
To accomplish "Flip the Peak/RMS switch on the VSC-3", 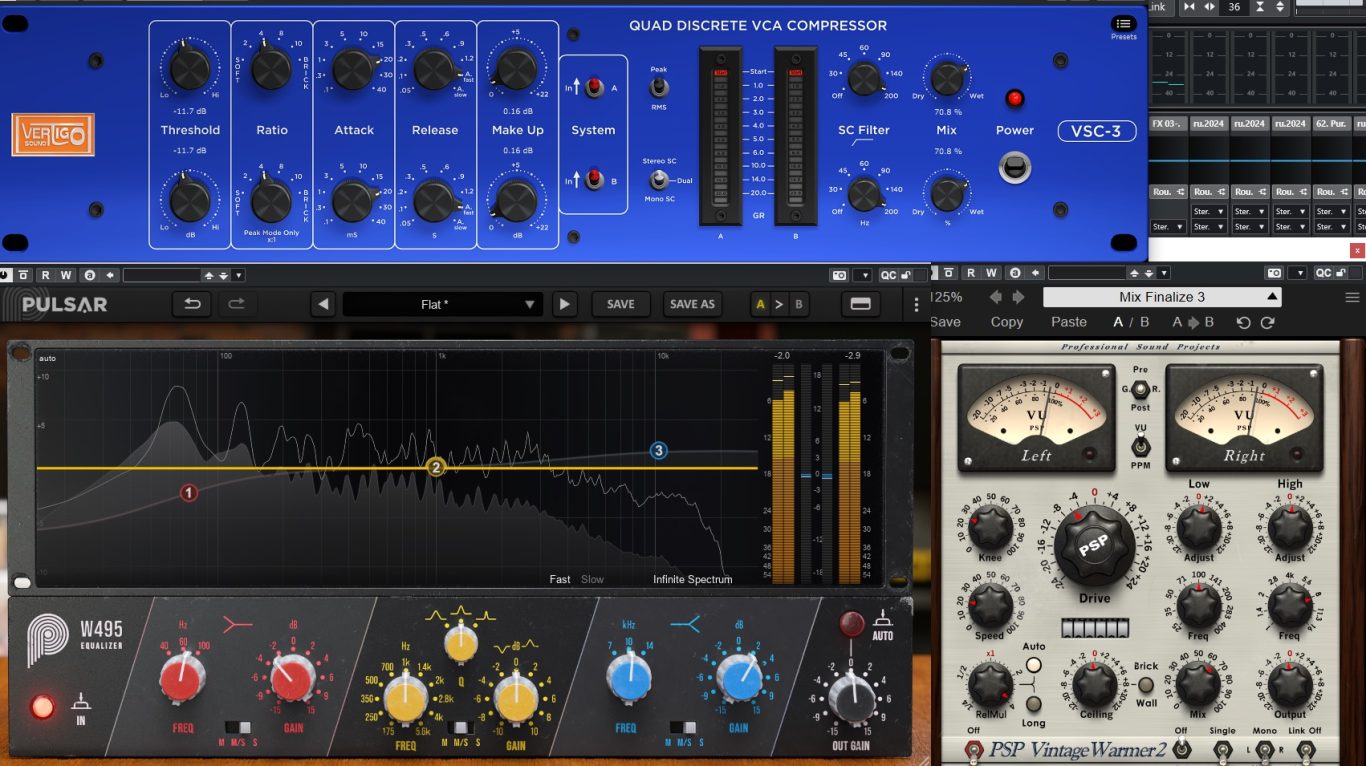I will [659, 88].
